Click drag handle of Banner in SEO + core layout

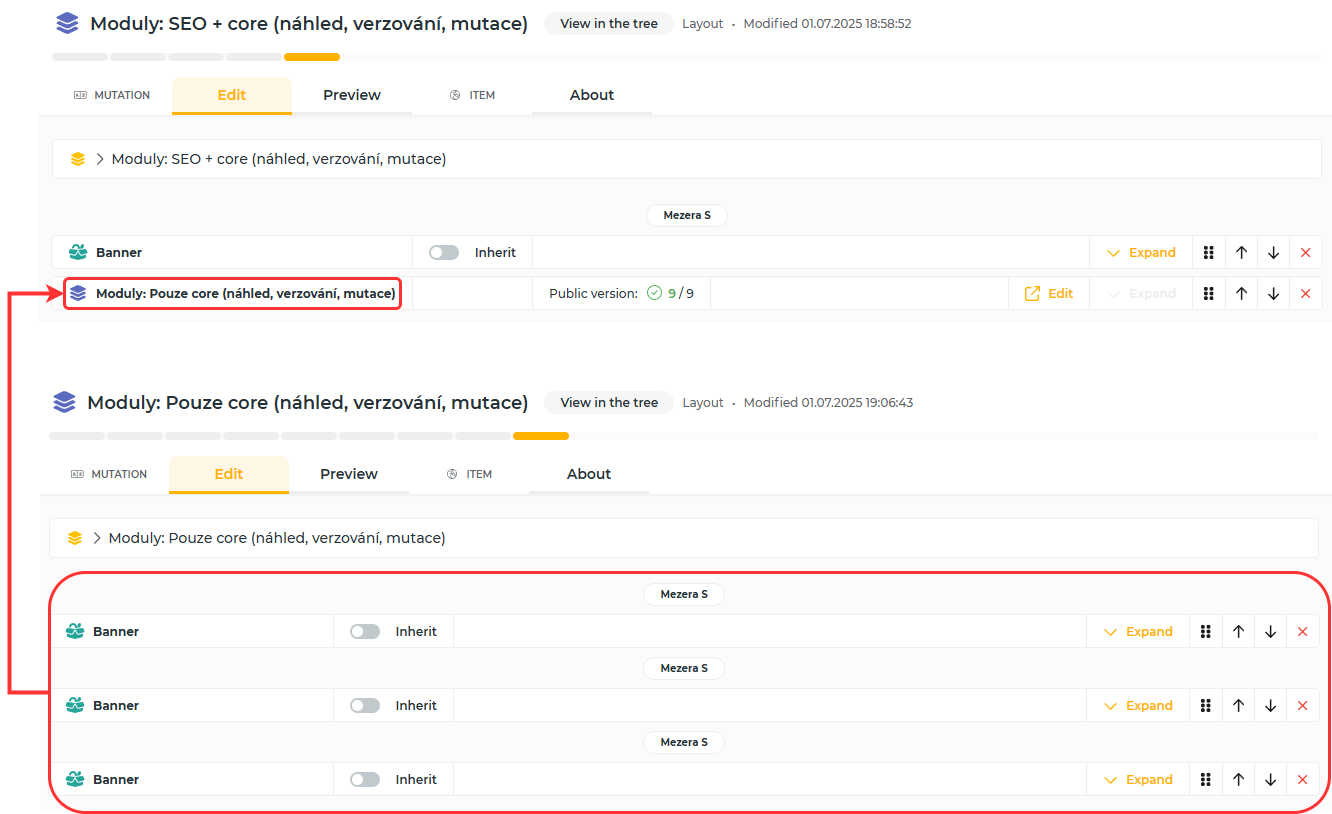pos(1209,253)
